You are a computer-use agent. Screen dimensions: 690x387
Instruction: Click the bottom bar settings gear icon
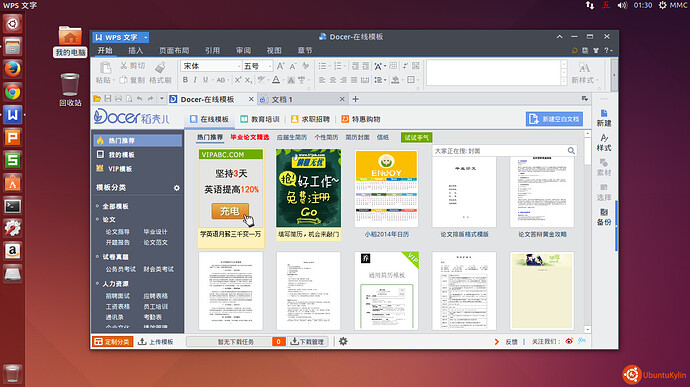(343, 341)
